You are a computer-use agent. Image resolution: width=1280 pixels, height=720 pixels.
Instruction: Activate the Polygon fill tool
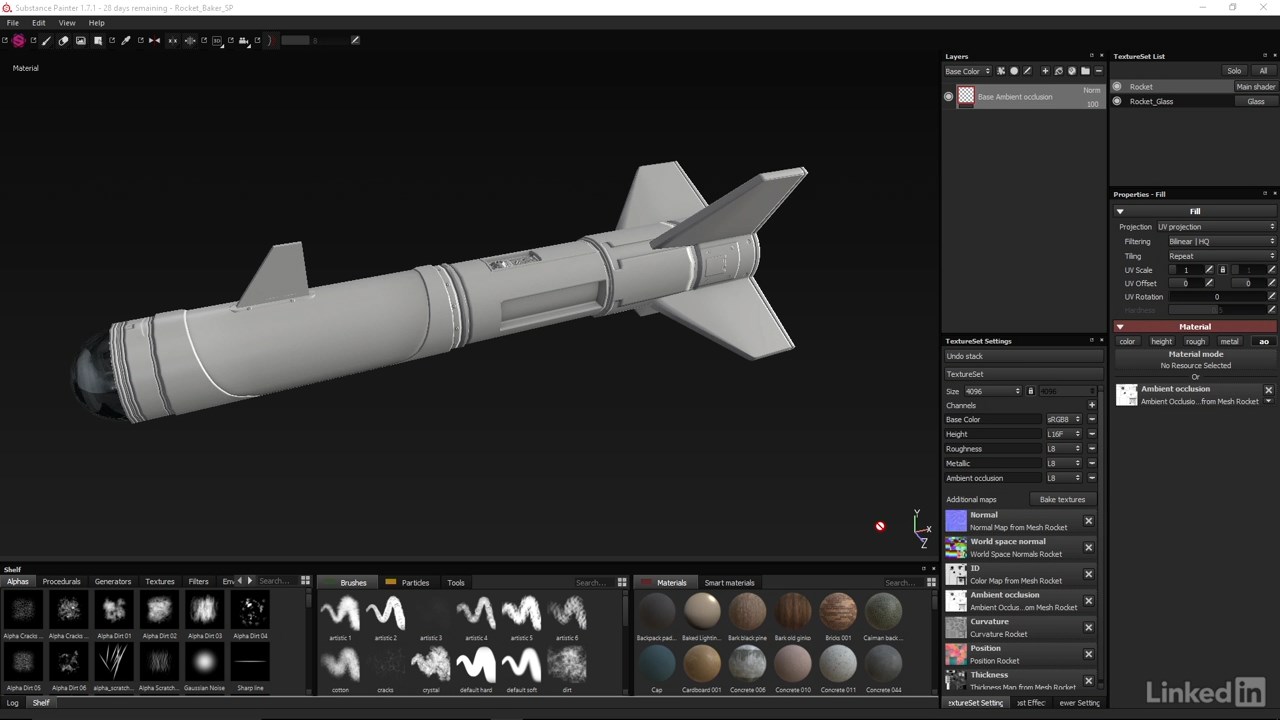[x=98, y=41]
